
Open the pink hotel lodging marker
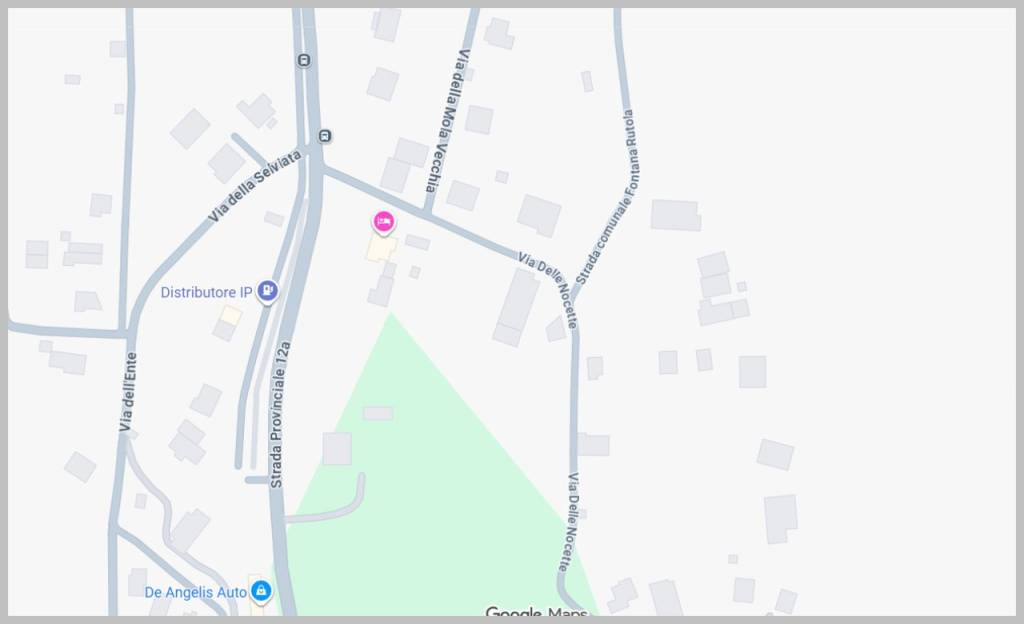[x=384, y=223]
